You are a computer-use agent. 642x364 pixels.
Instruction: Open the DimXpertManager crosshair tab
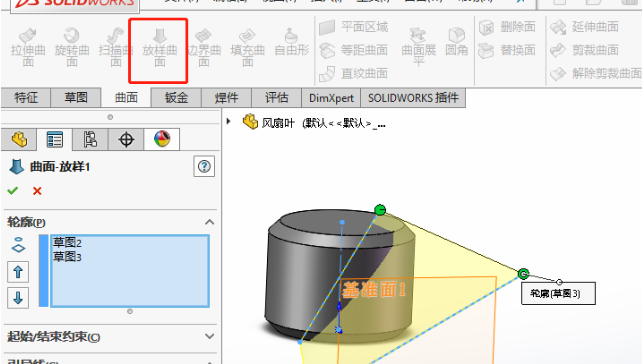click(126, 140)
